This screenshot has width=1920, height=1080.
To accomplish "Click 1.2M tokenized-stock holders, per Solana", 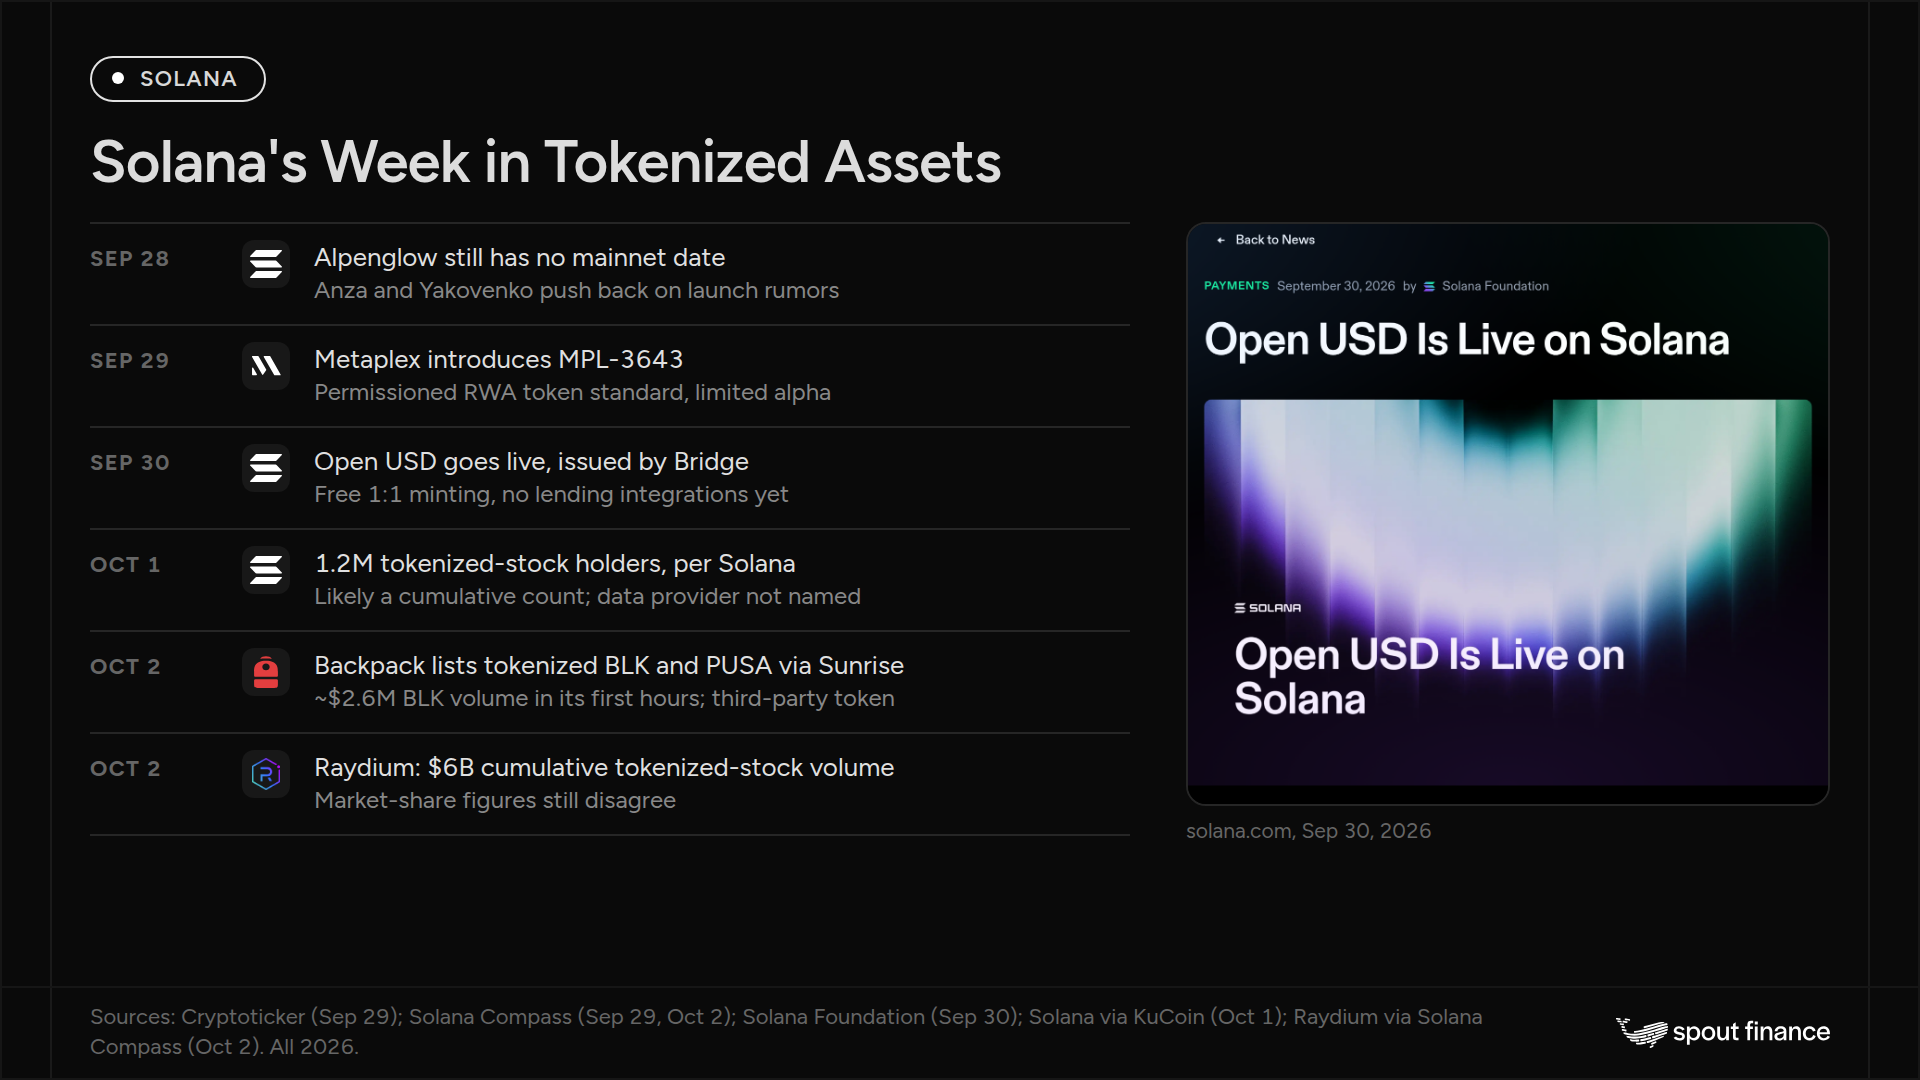I will (x=554, y=564).
